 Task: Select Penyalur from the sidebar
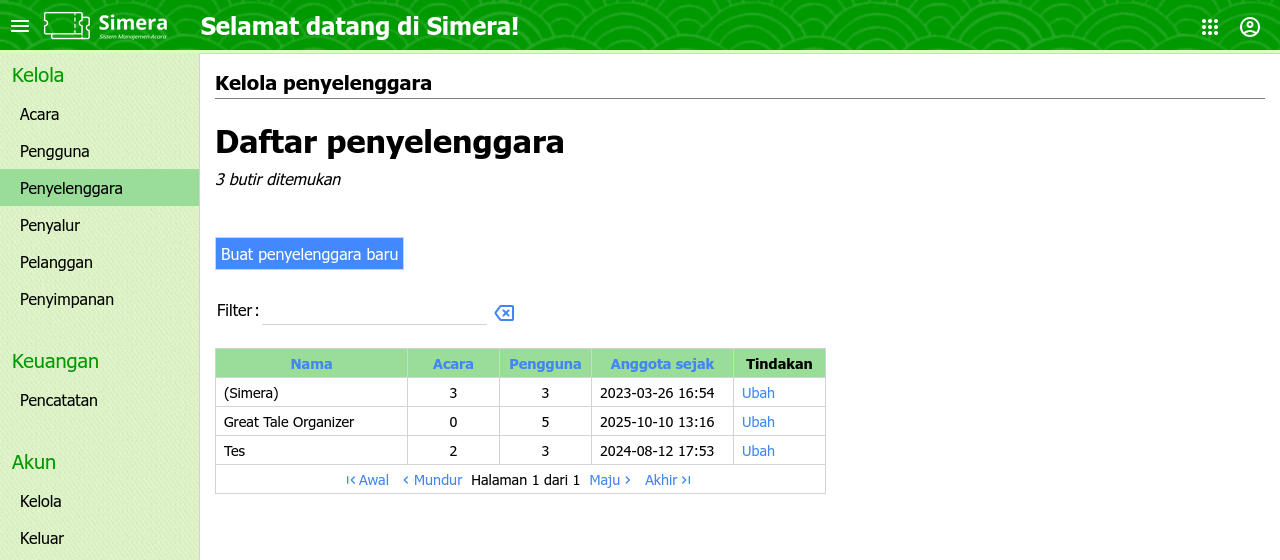point(50,225)
